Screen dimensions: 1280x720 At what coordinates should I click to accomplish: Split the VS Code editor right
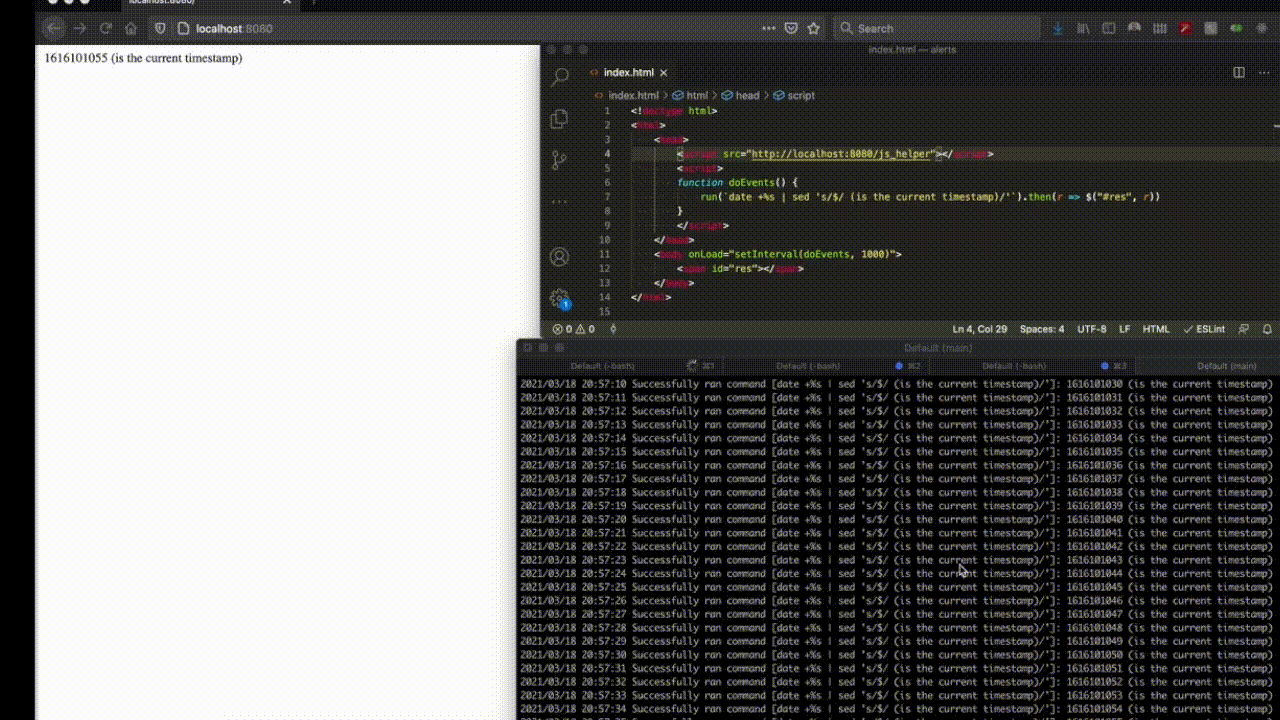[1239, 72]
